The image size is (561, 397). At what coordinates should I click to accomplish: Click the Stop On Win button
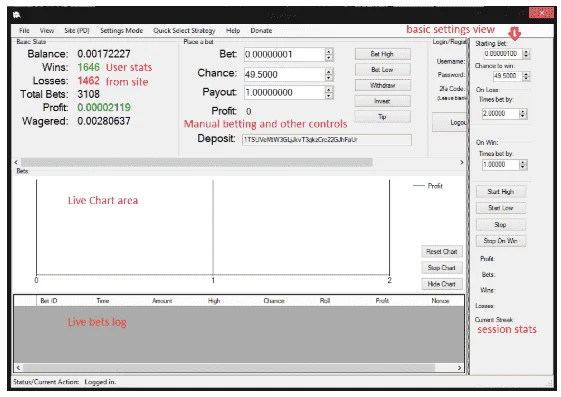(x=501, y=241)
